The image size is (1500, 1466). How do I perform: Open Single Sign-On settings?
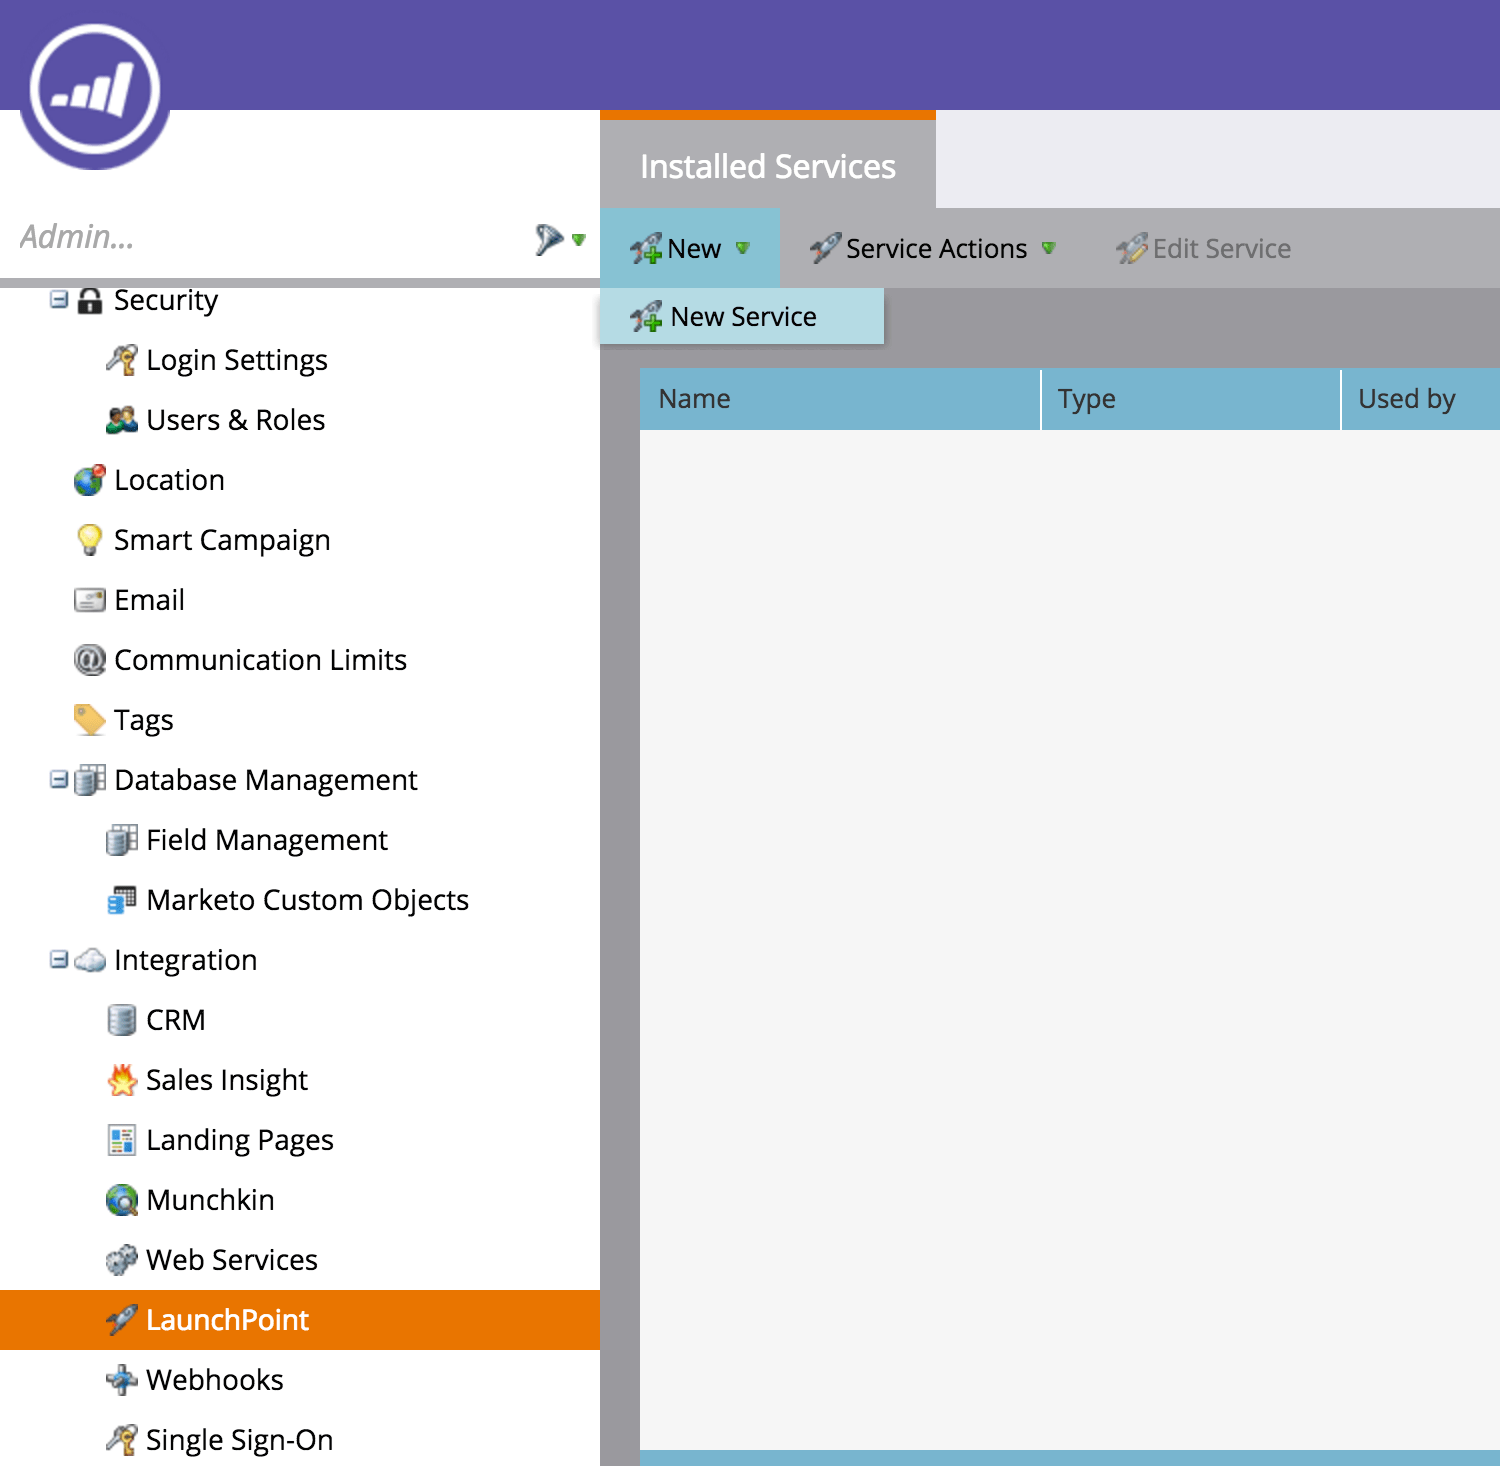(239, 1440)
